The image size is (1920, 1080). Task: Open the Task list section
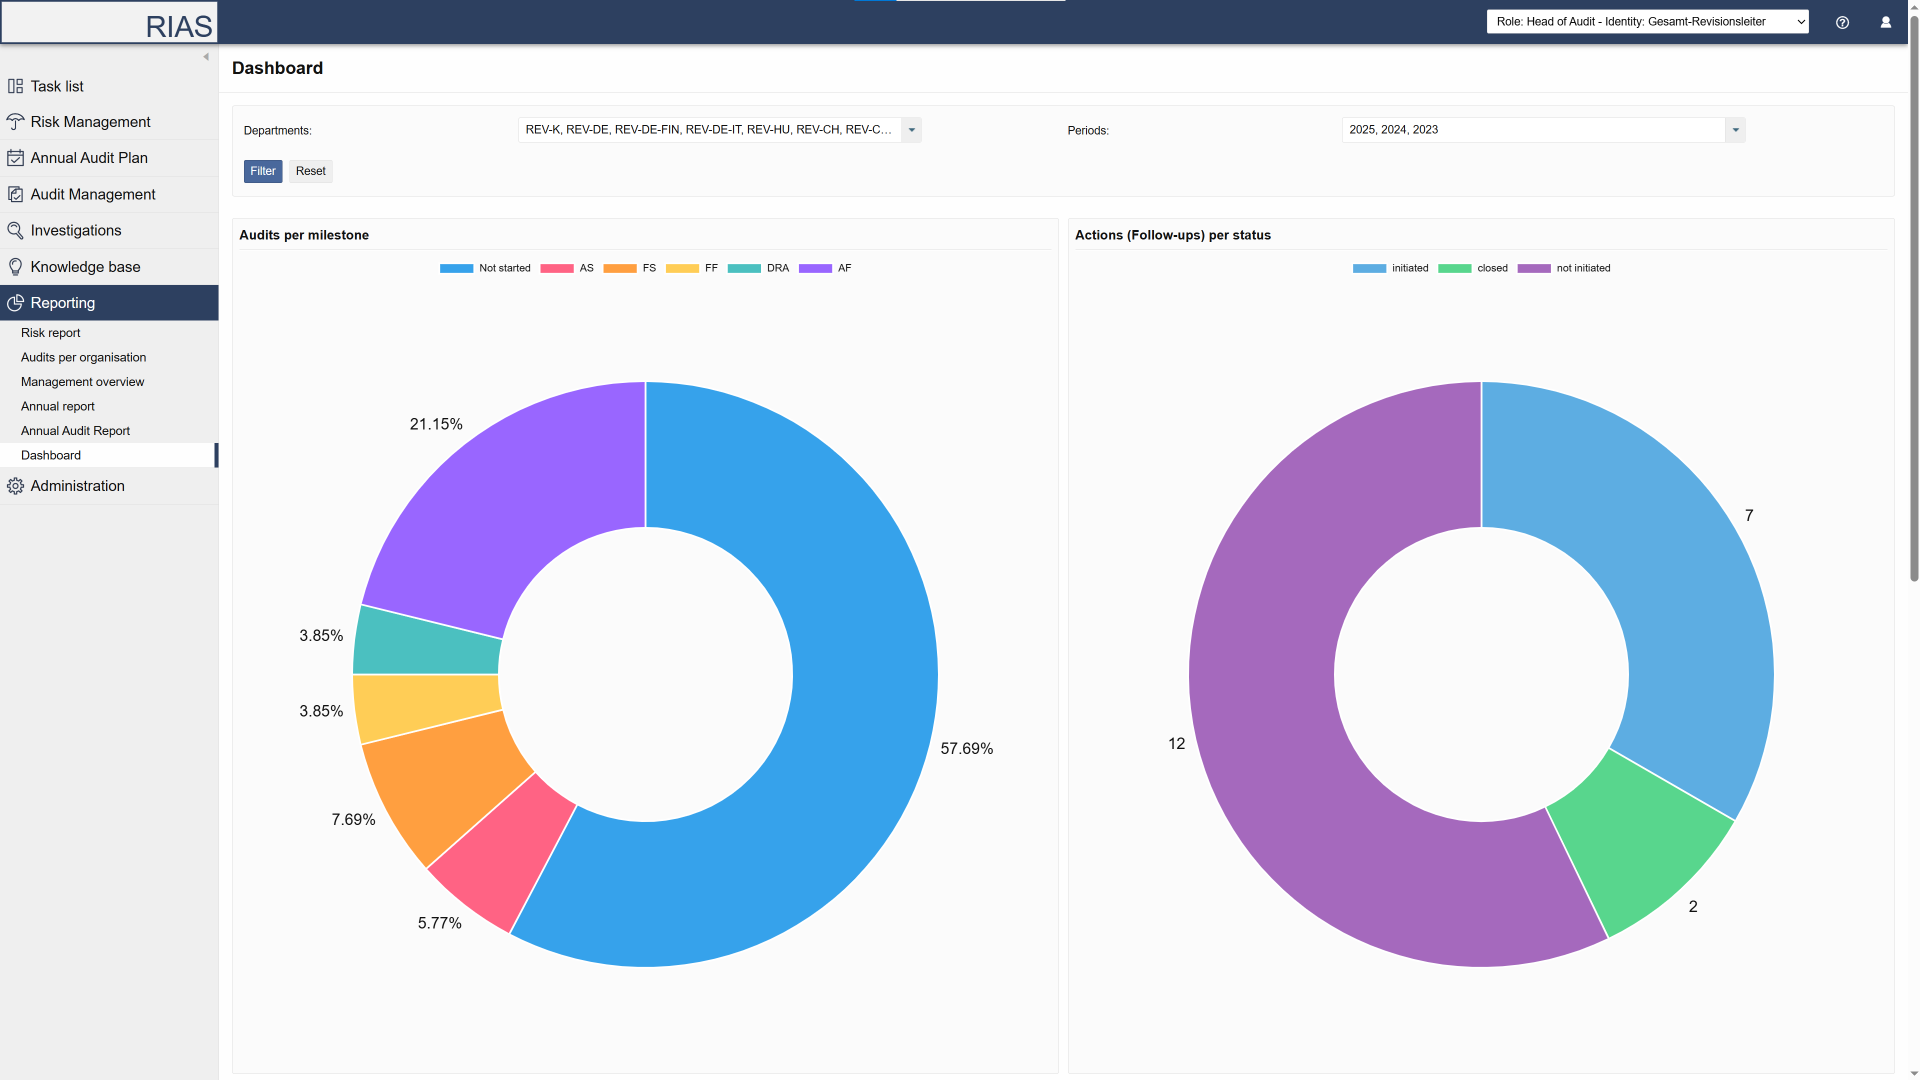55,86
